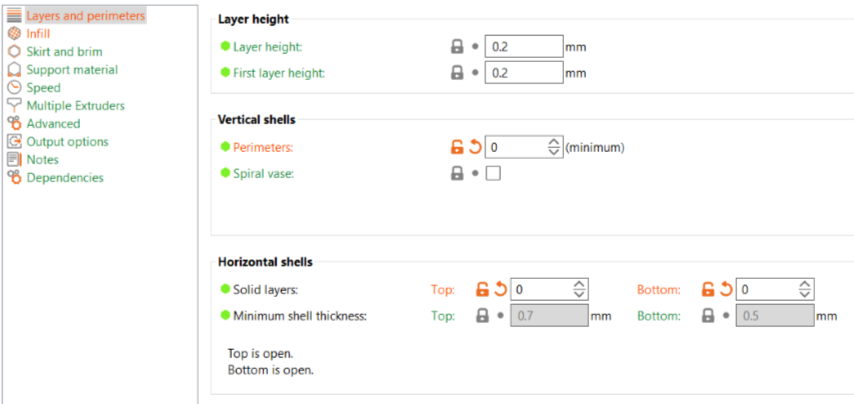
Task: Click the Layer height value field
Action: (x=524, y=47)
